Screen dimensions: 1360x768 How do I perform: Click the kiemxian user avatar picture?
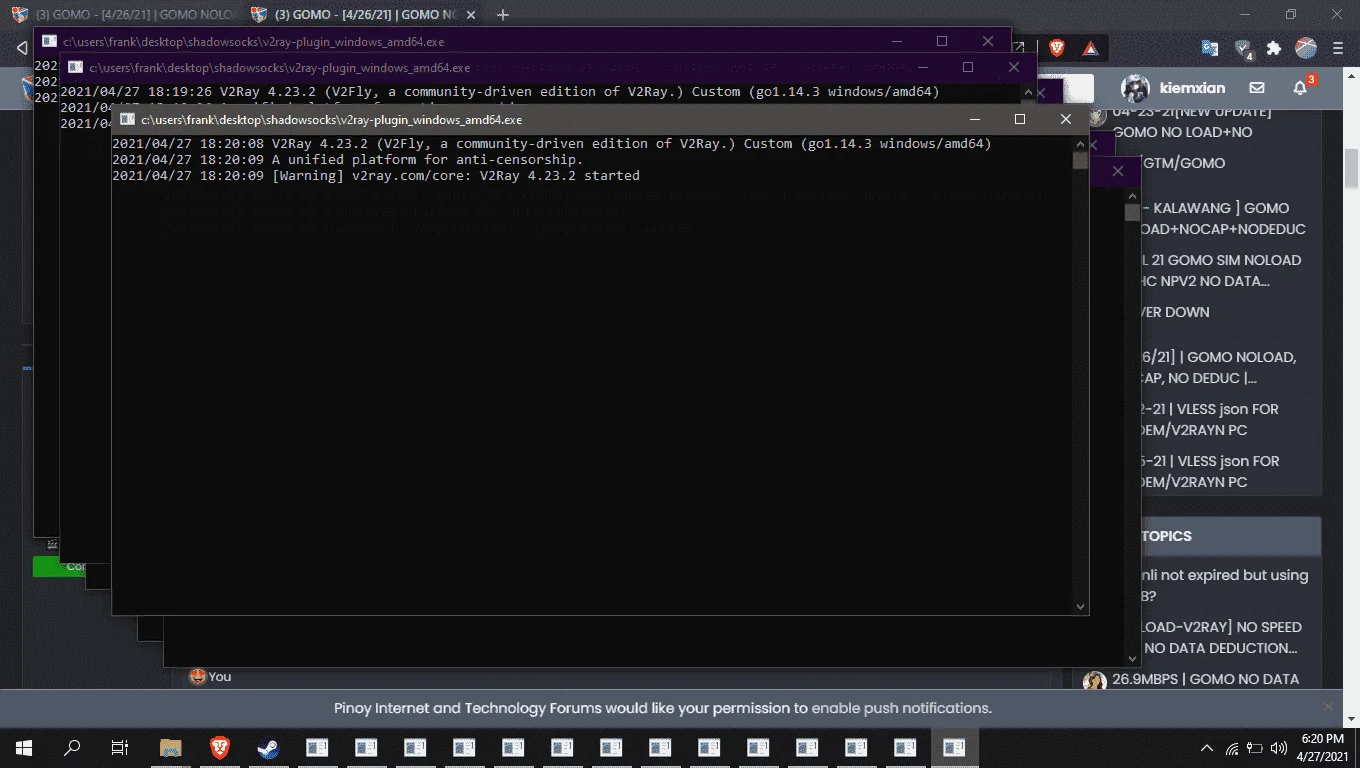point(1135,88)
